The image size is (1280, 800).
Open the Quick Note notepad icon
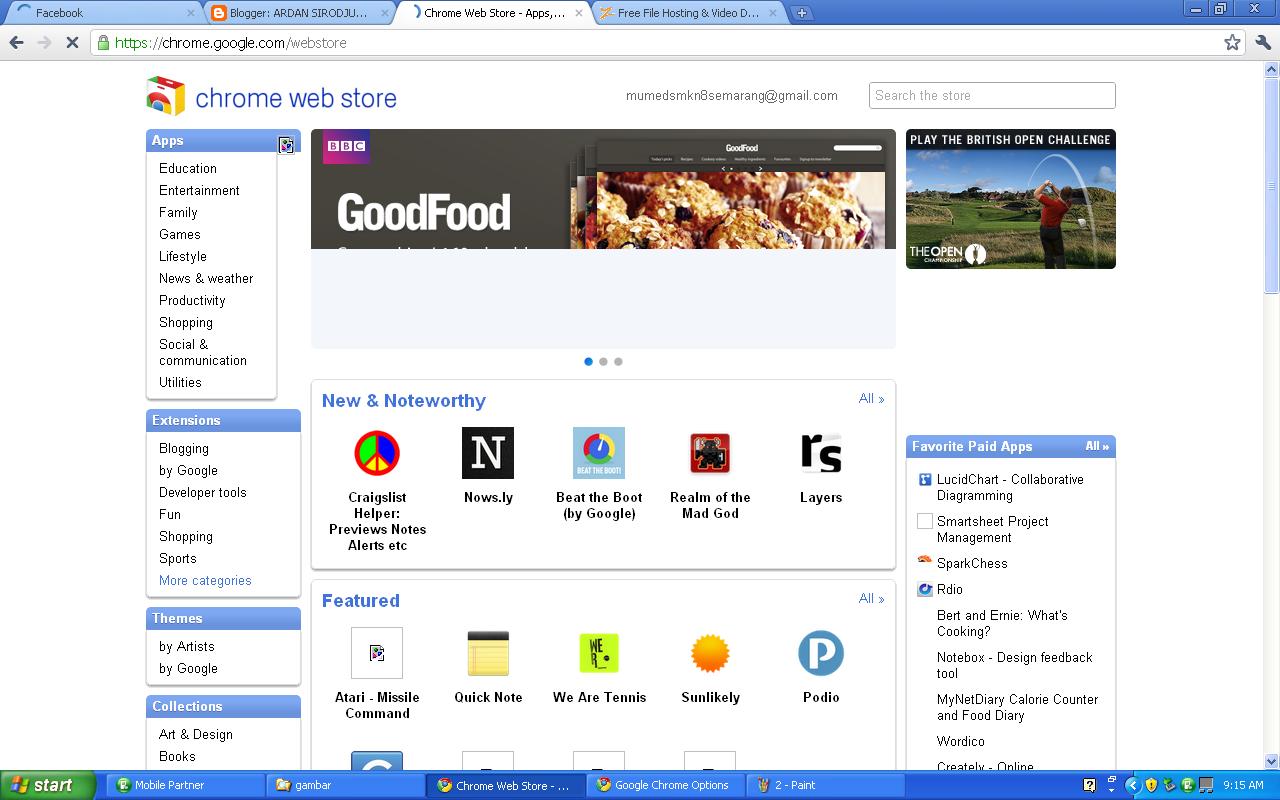click(488, 653)
